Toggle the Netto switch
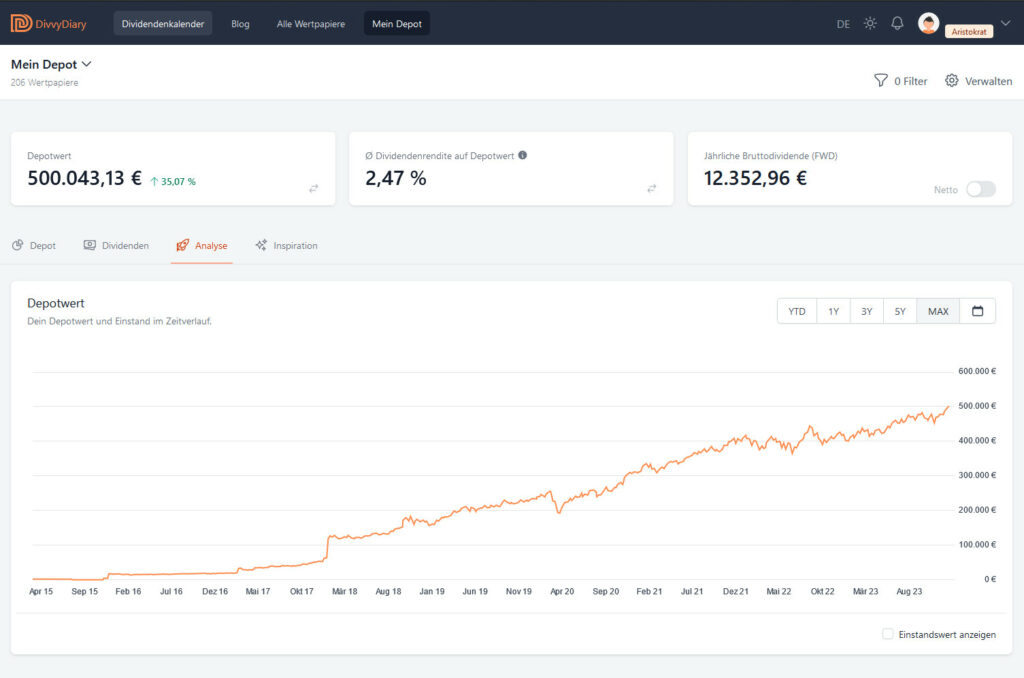 coord(981,189)
